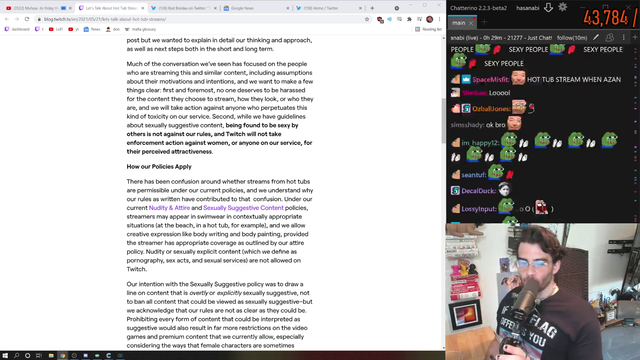Open Task View on taskbar
640x360 pixels.
coord(39,356)
